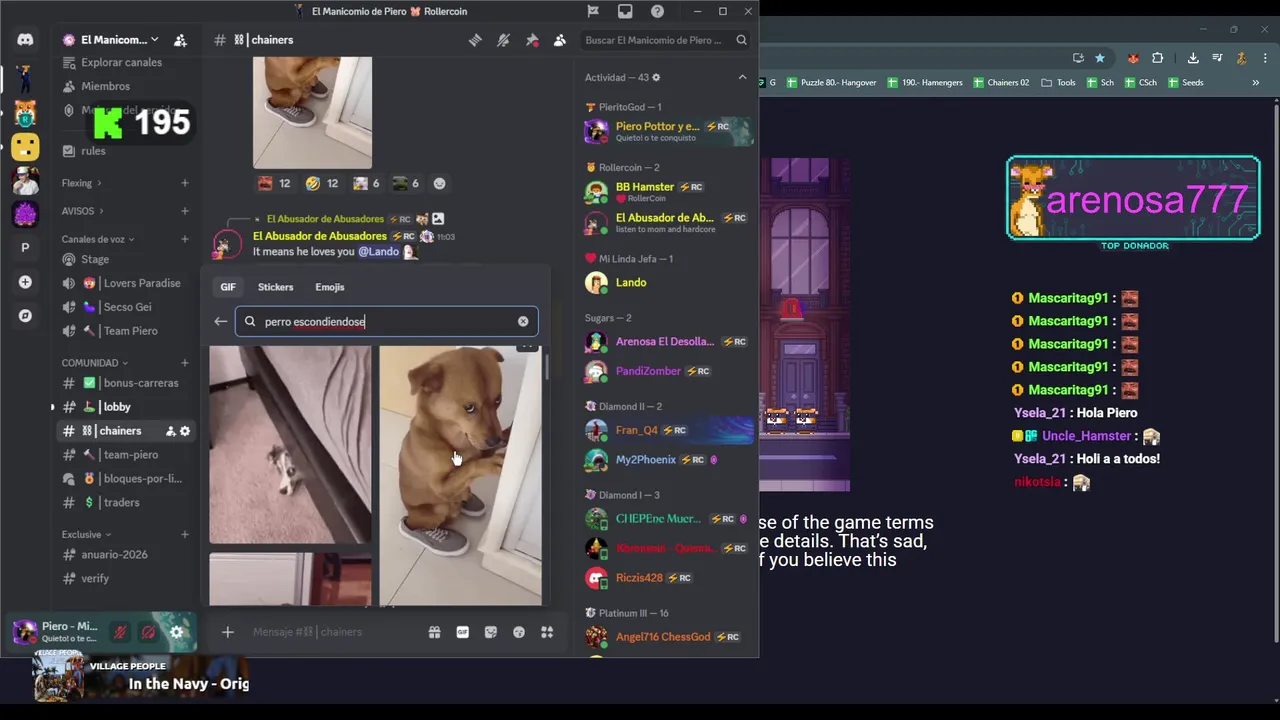Open Puzzle 80.- Hangover bookmark

point(830,82)
